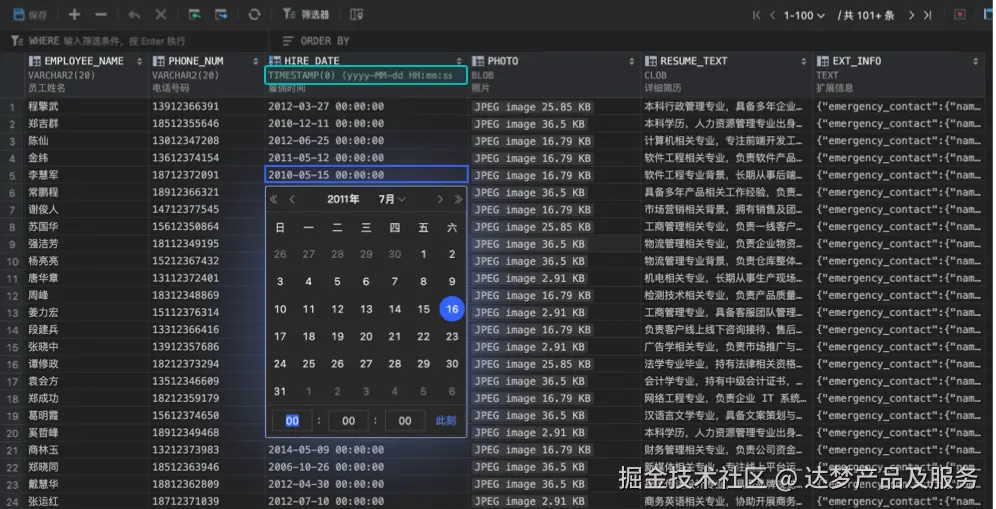The image size is (996, 509).
Task: Jump to last page of results
Action: (928, 15)
